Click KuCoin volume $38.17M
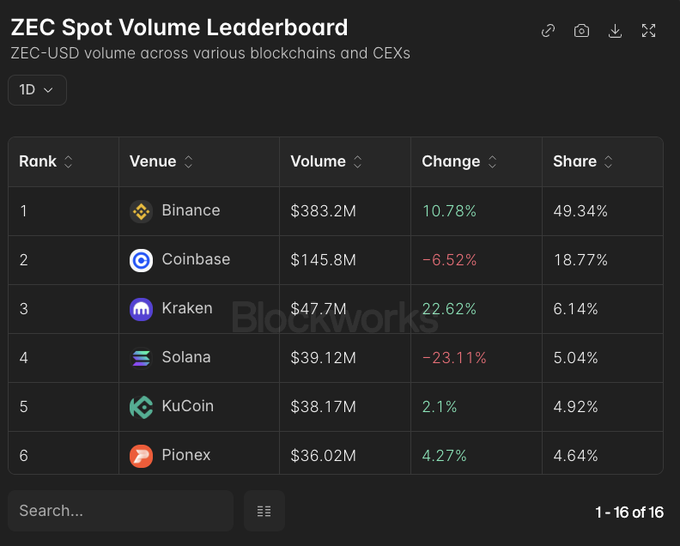680x546 pixels. [323, 407]
